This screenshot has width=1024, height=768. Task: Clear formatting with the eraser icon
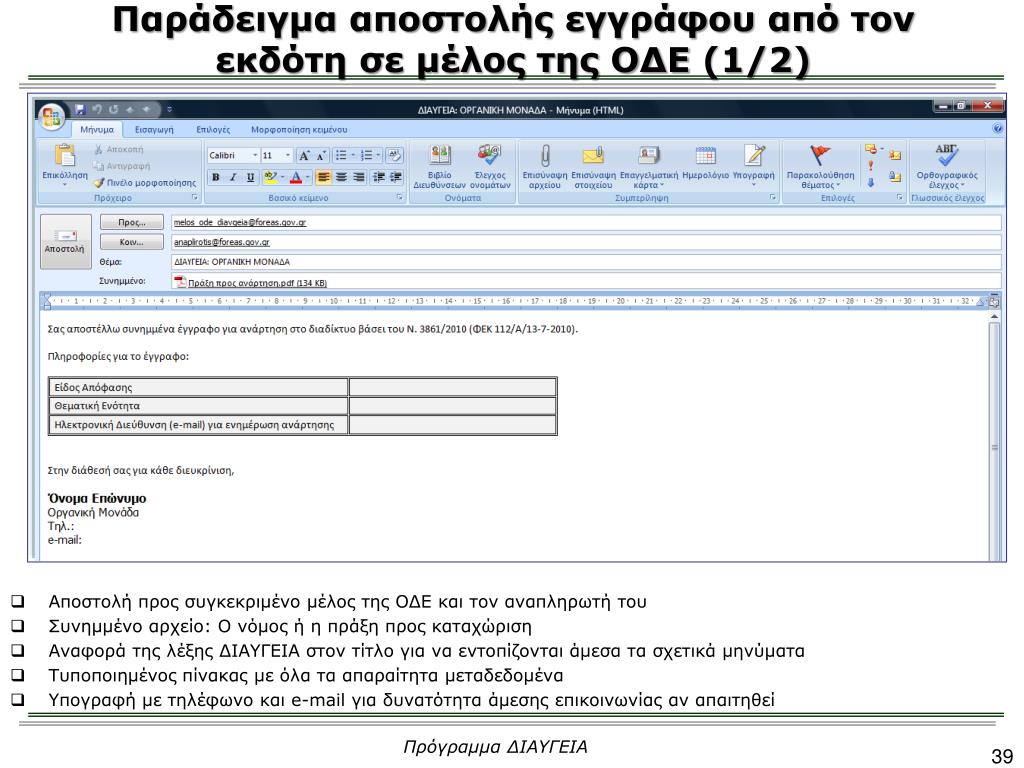tap(394, 155)
